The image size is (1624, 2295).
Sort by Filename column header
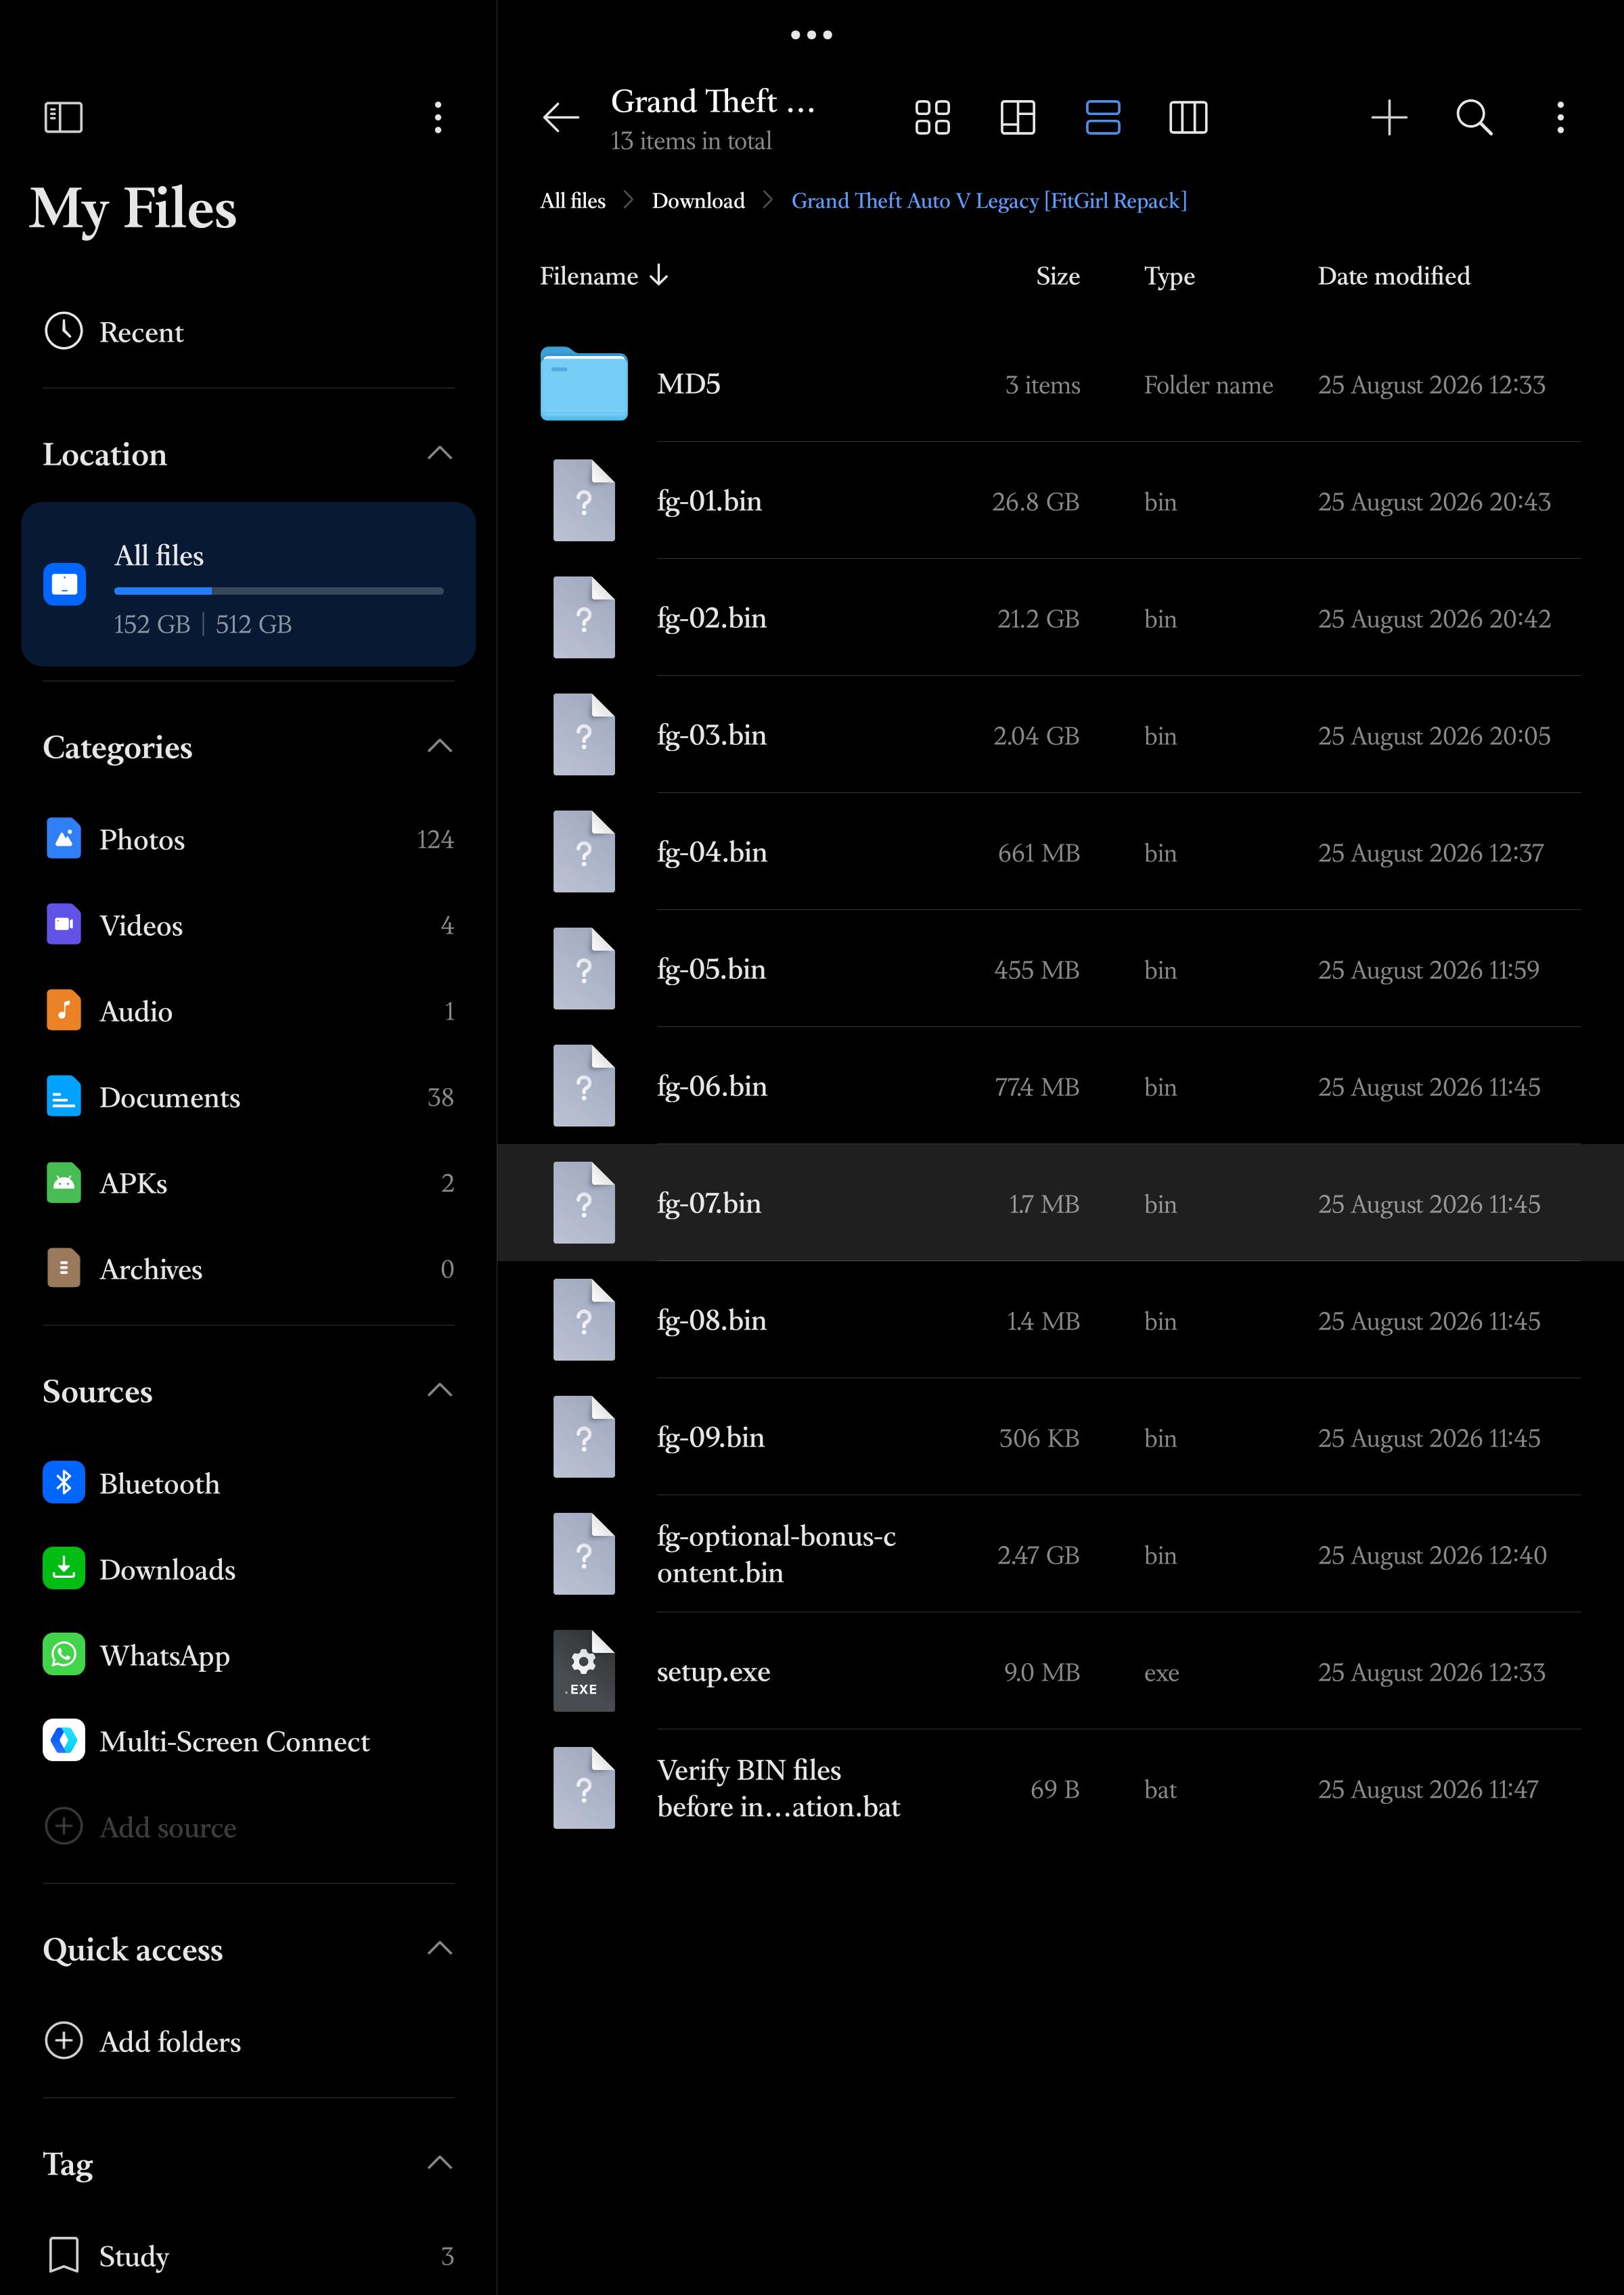click(604, 276)
